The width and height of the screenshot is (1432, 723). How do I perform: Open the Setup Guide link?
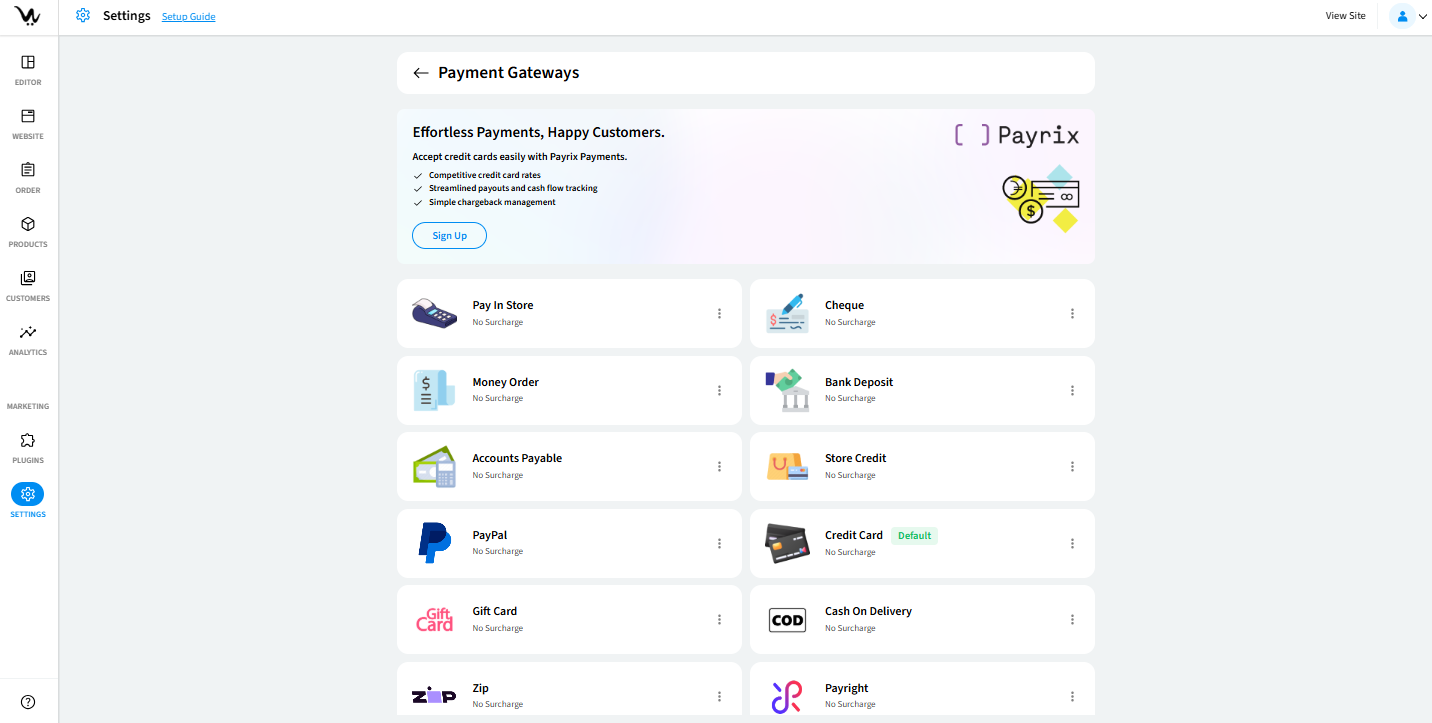(188, 17)
